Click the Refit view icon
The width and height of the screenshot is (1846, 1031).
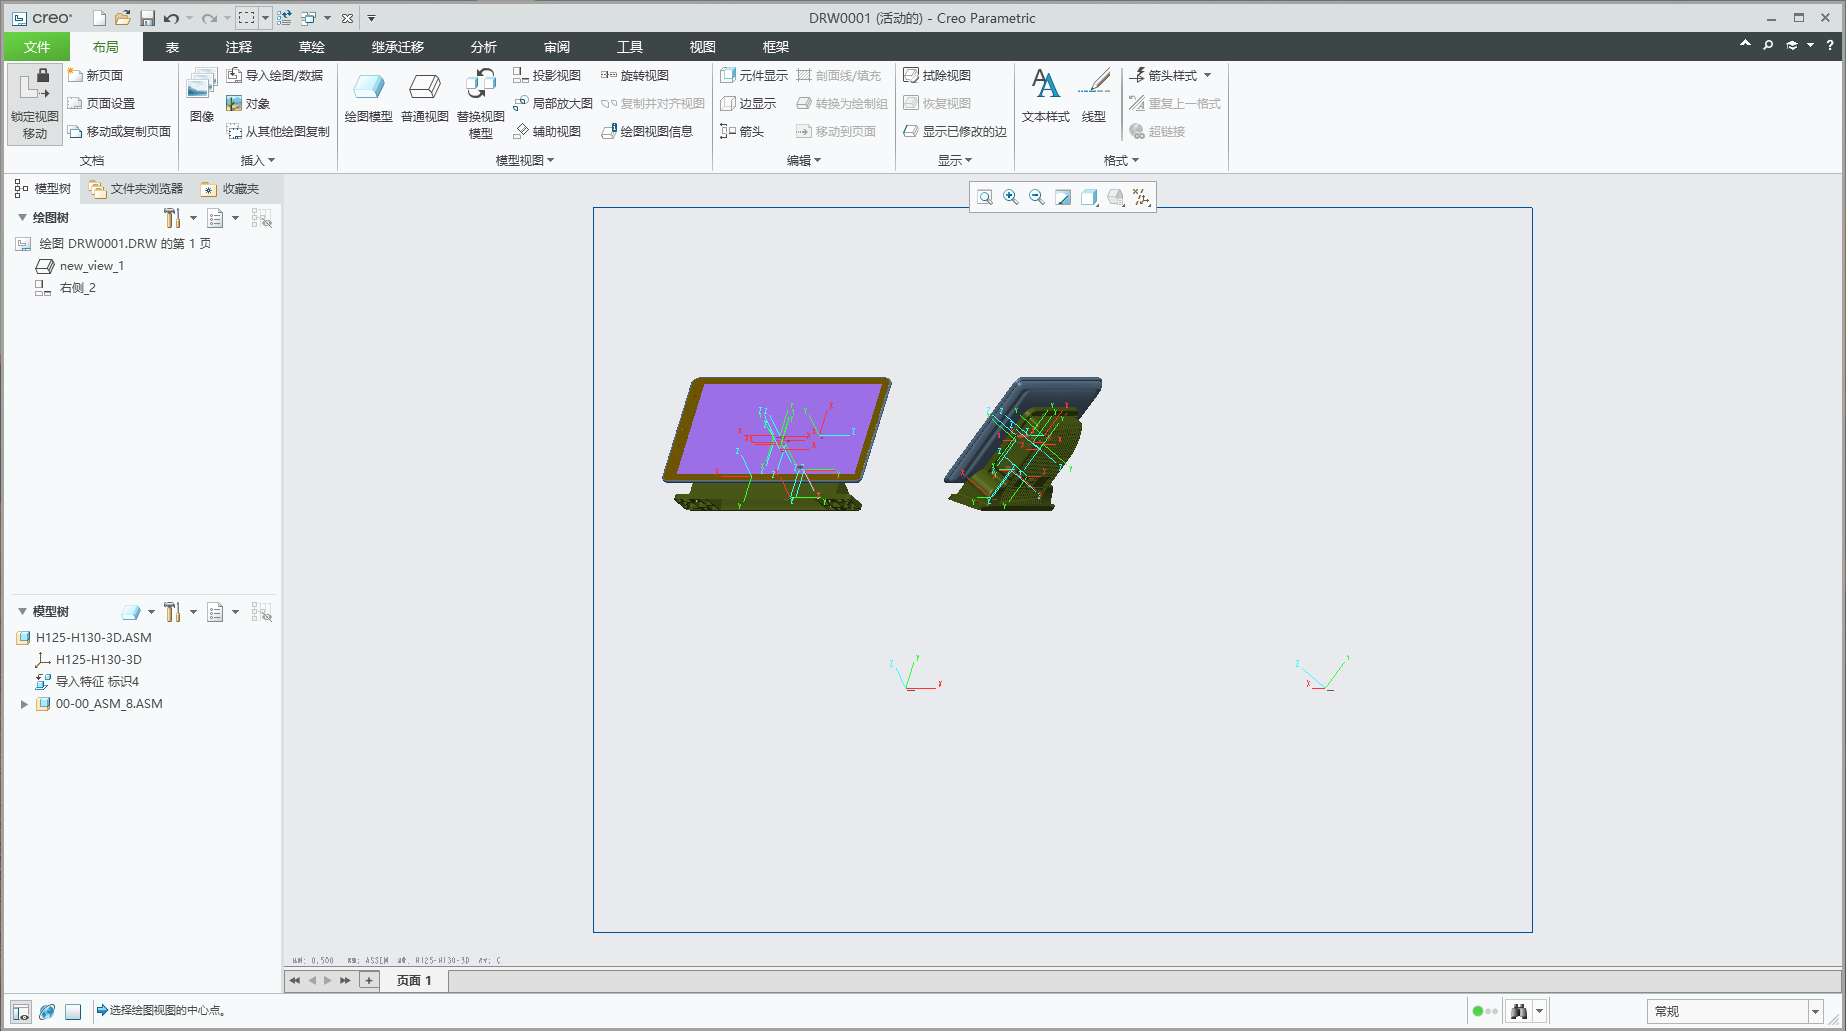[x=985, y=197]
